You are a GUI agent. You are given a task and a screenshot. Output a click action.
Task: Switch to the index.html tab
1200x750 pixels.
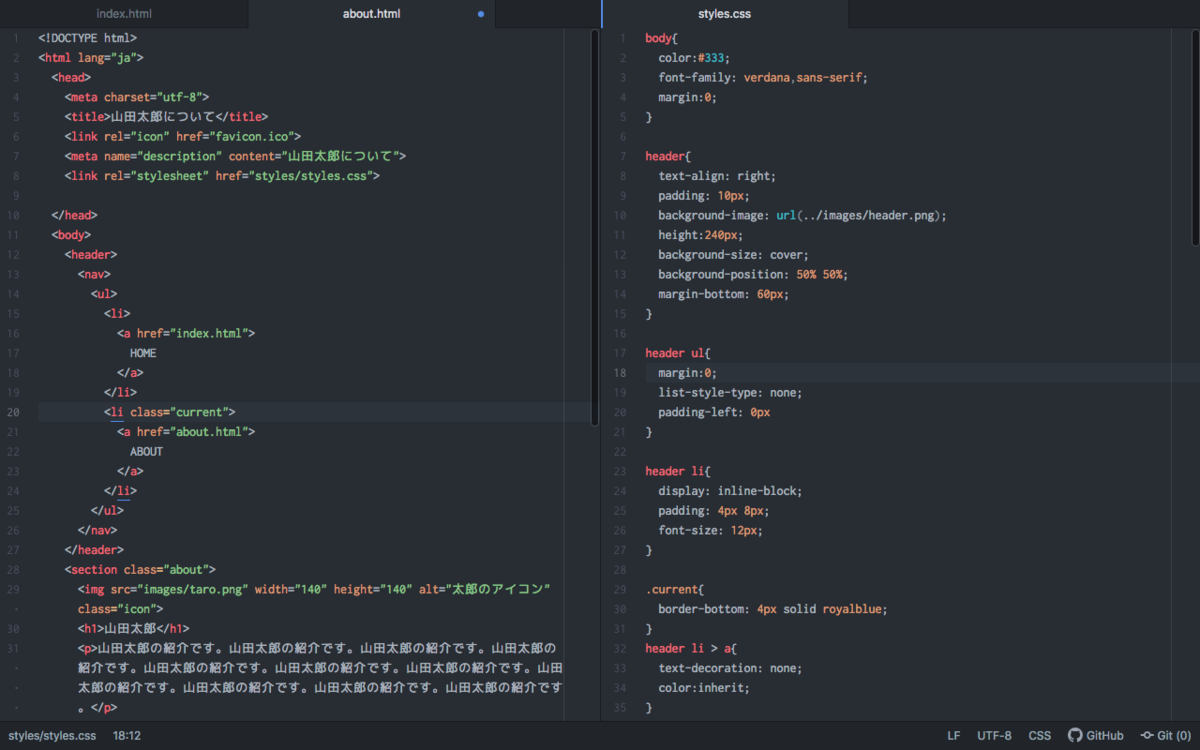pyautogui.click(x=124, y=14)
